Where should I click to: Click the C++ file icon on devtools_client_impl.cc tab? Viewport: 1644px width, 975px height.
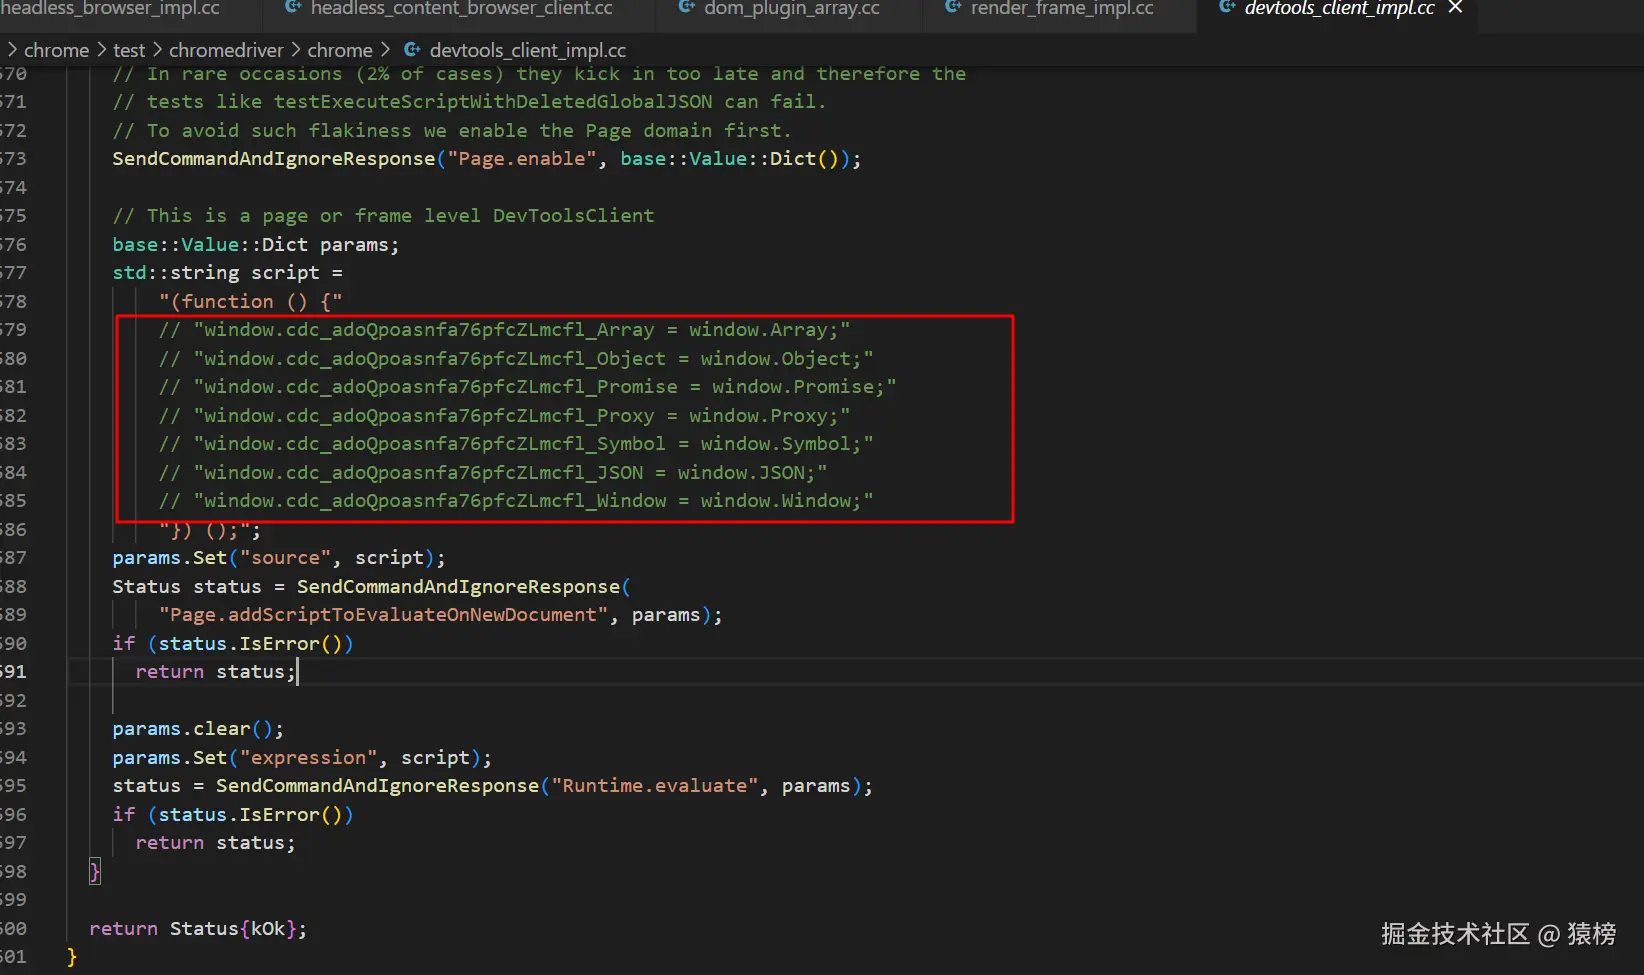click(1227, 7)
